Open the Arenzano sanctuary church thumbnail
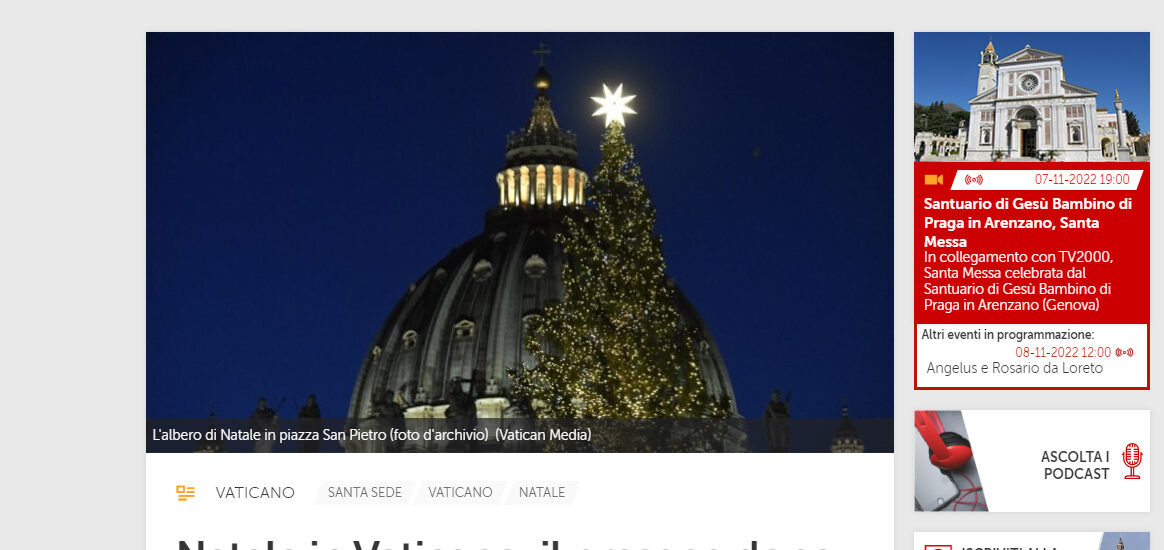The image size is (1164, 550). (1032, 96)
